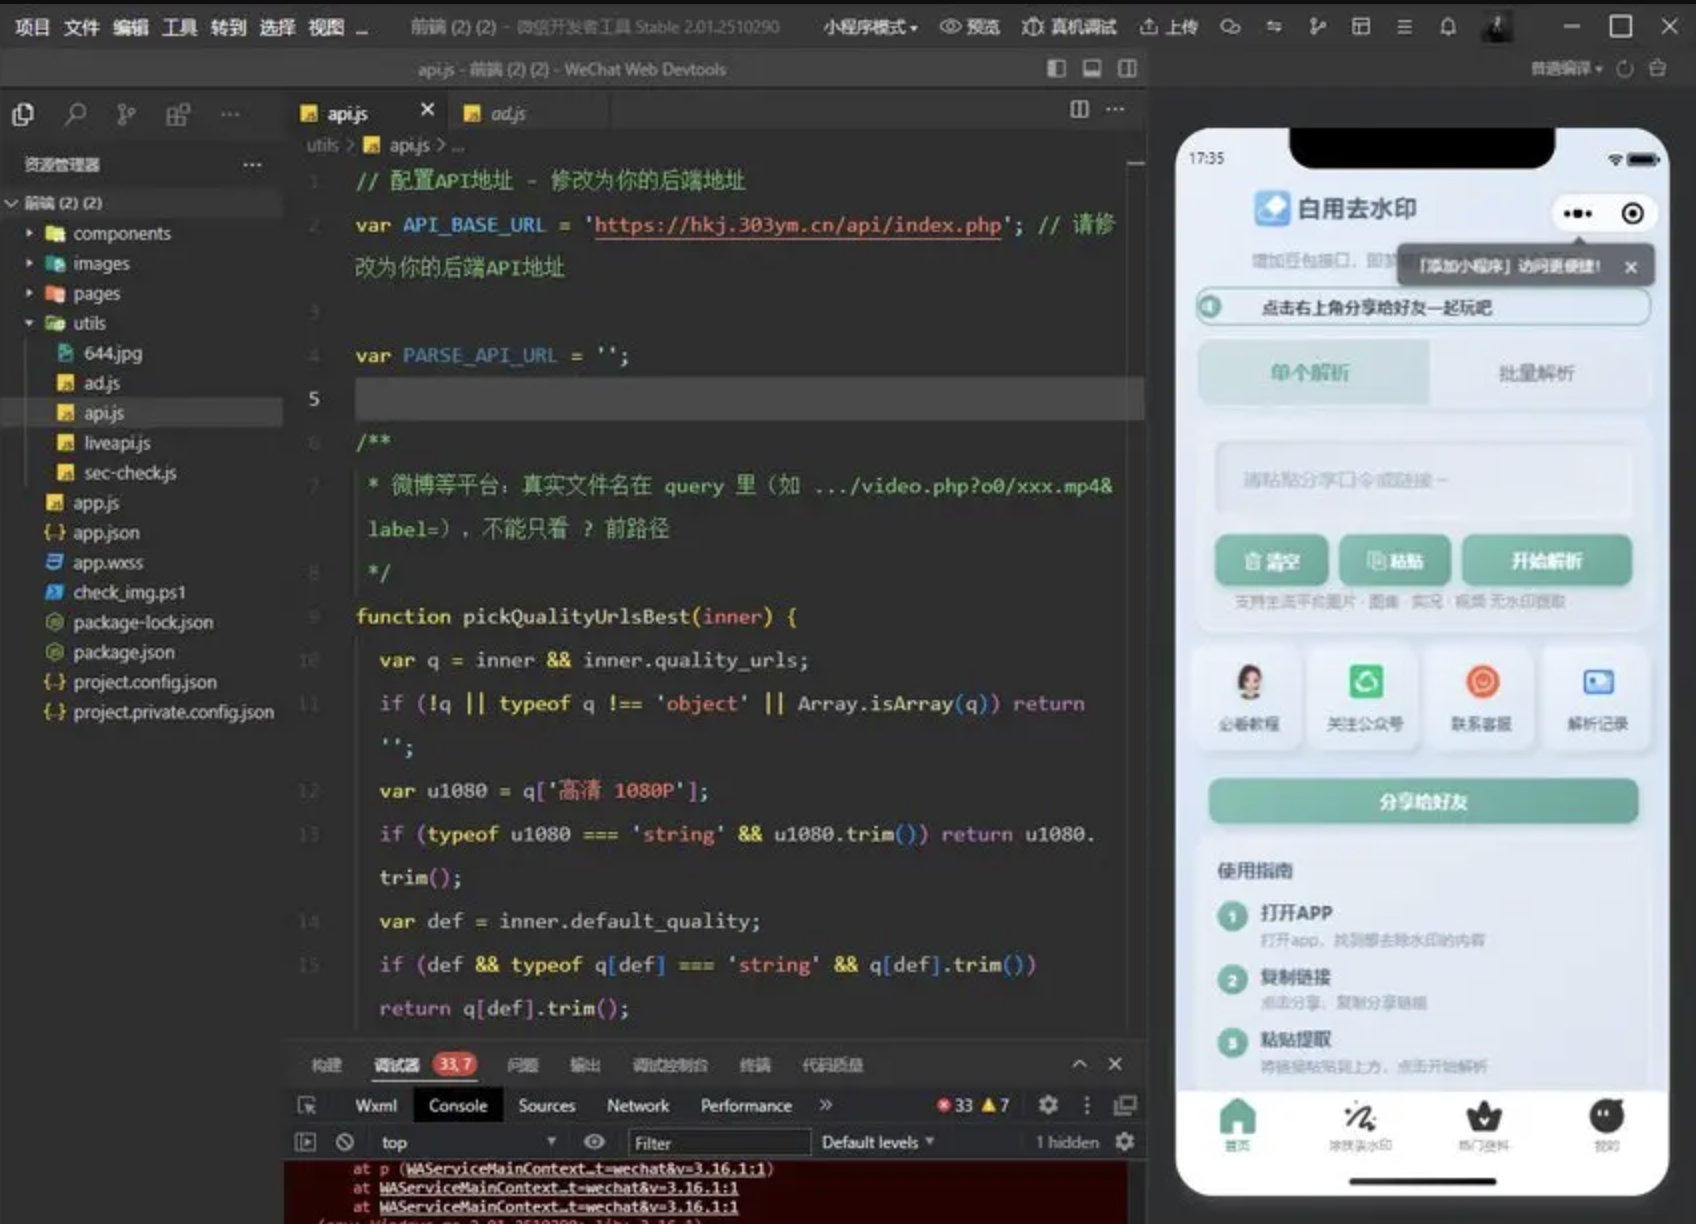The width and height of the screenshot is (1696, 1224).
Task: Open the 项目 menu
Action: 32,27
